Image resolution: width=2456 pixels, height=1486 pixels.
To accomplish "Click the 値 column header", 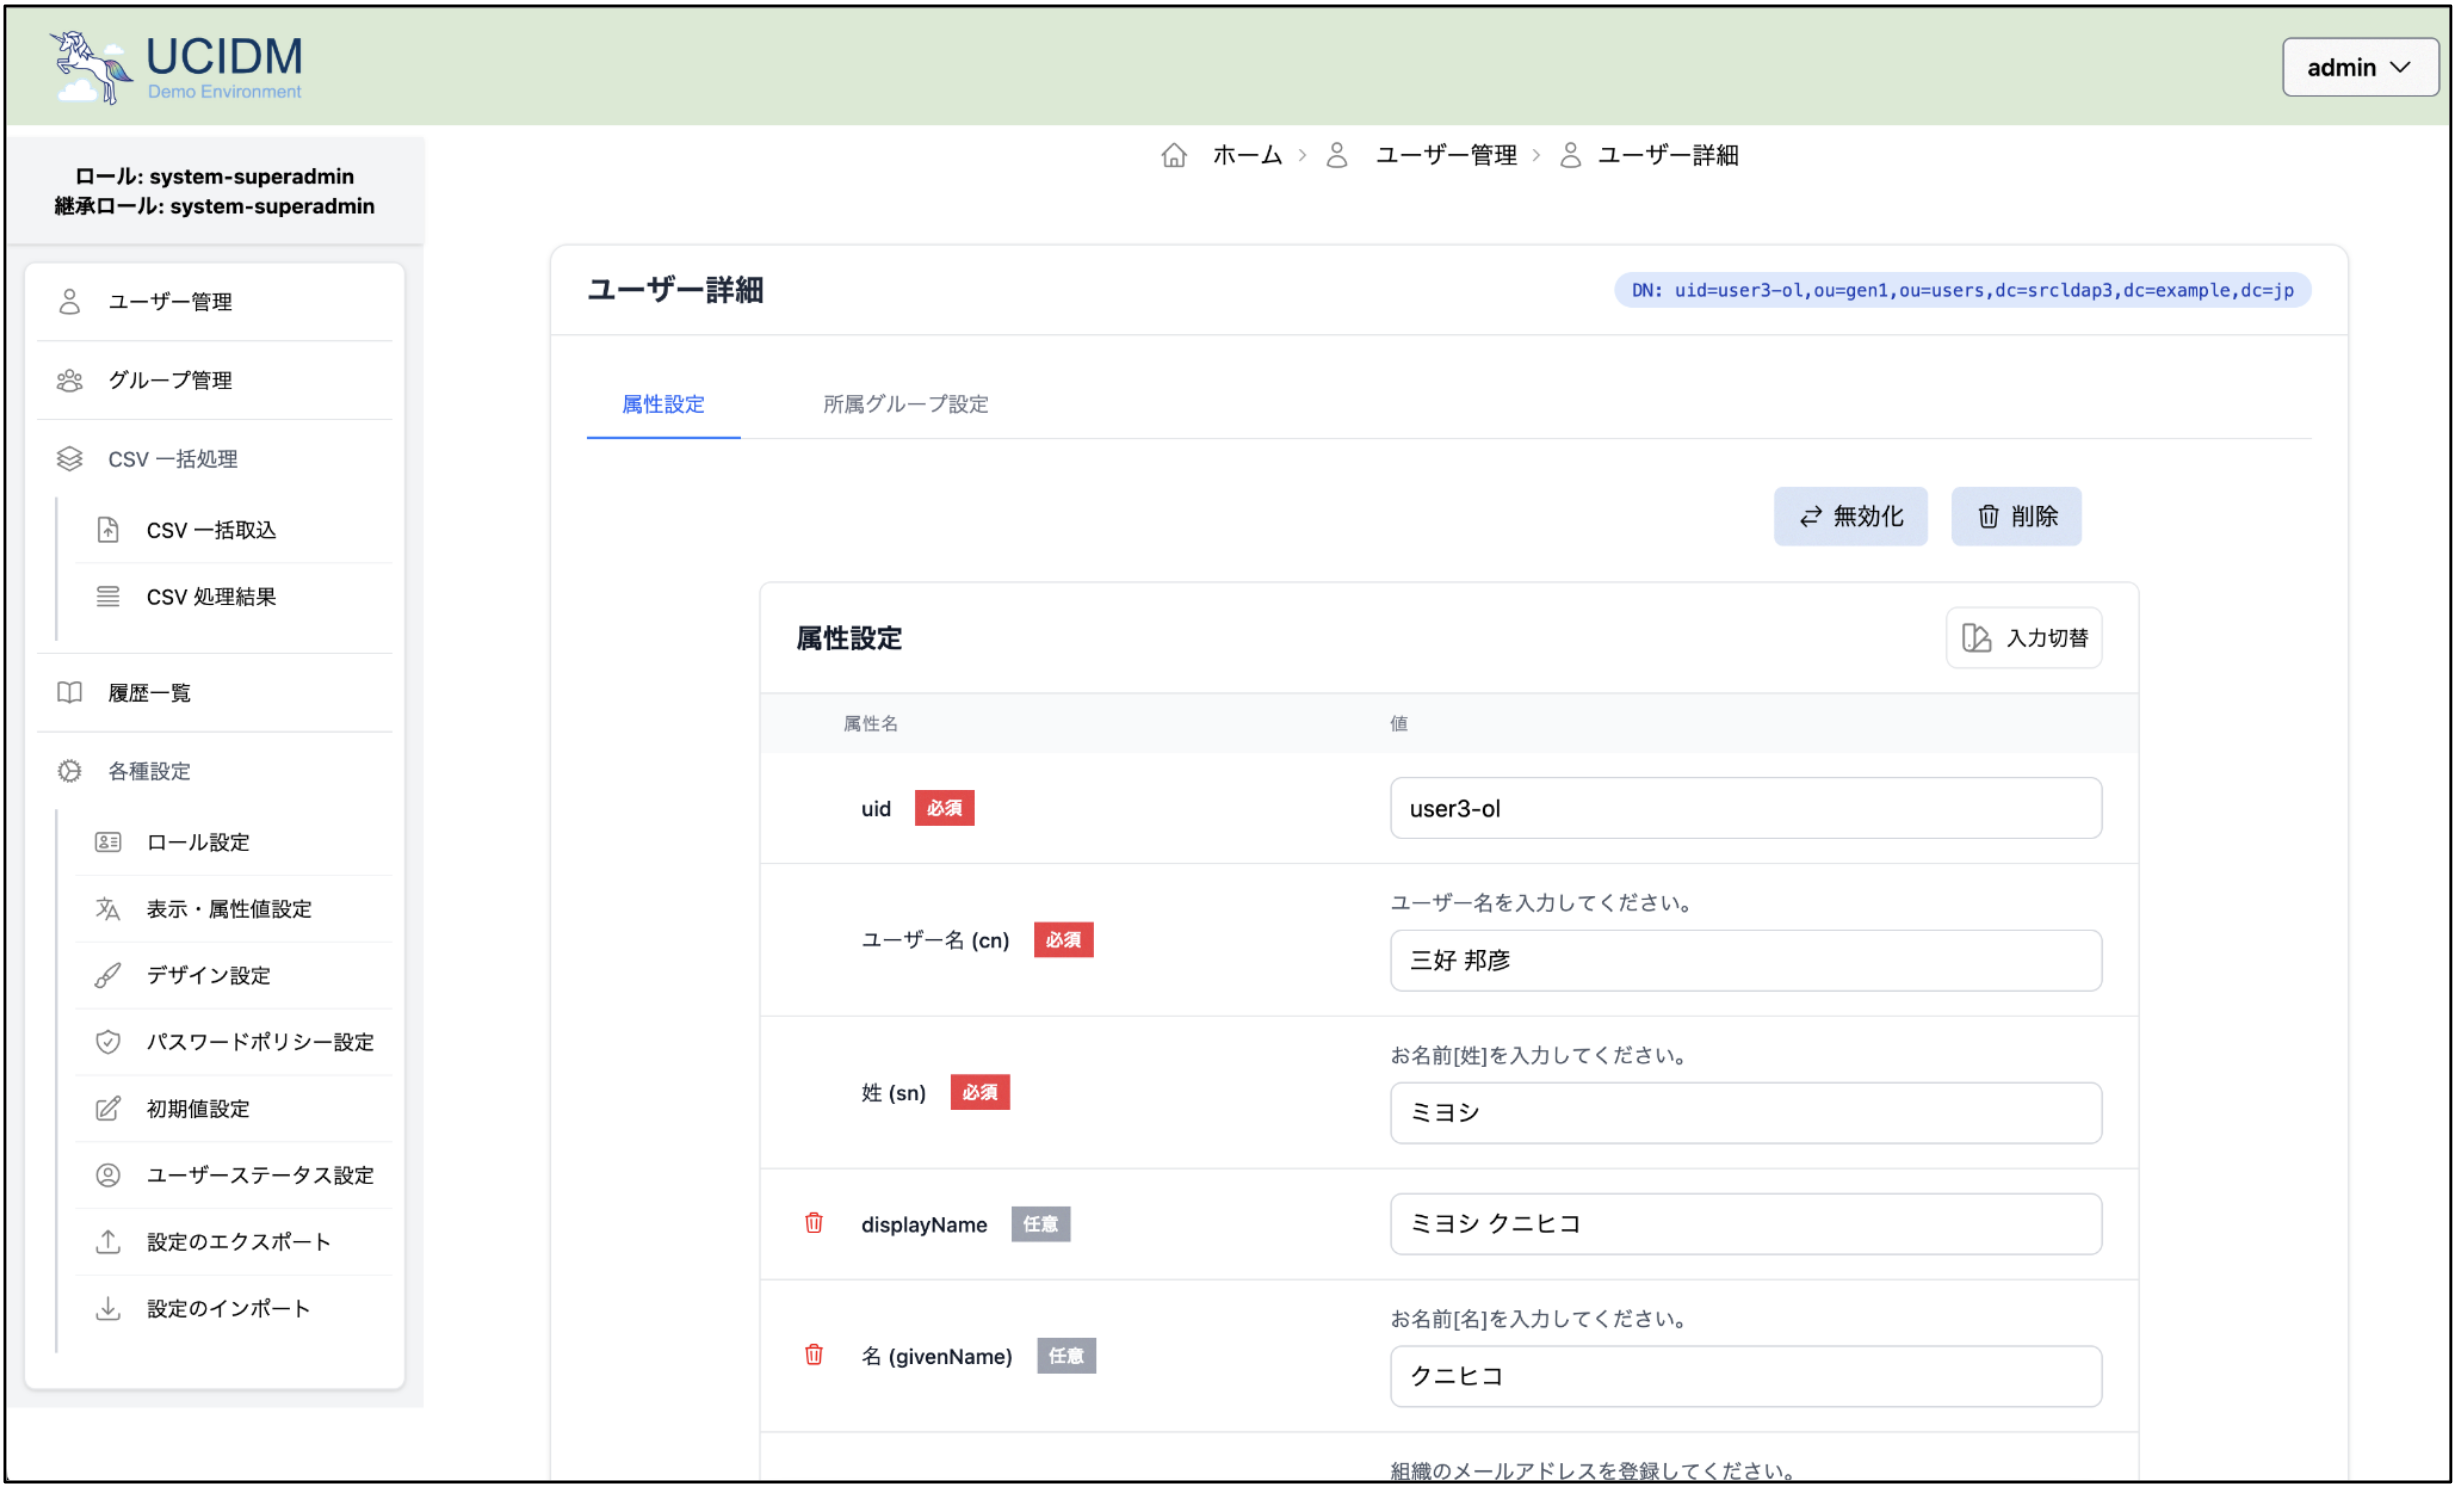I will coord(1398,723).
